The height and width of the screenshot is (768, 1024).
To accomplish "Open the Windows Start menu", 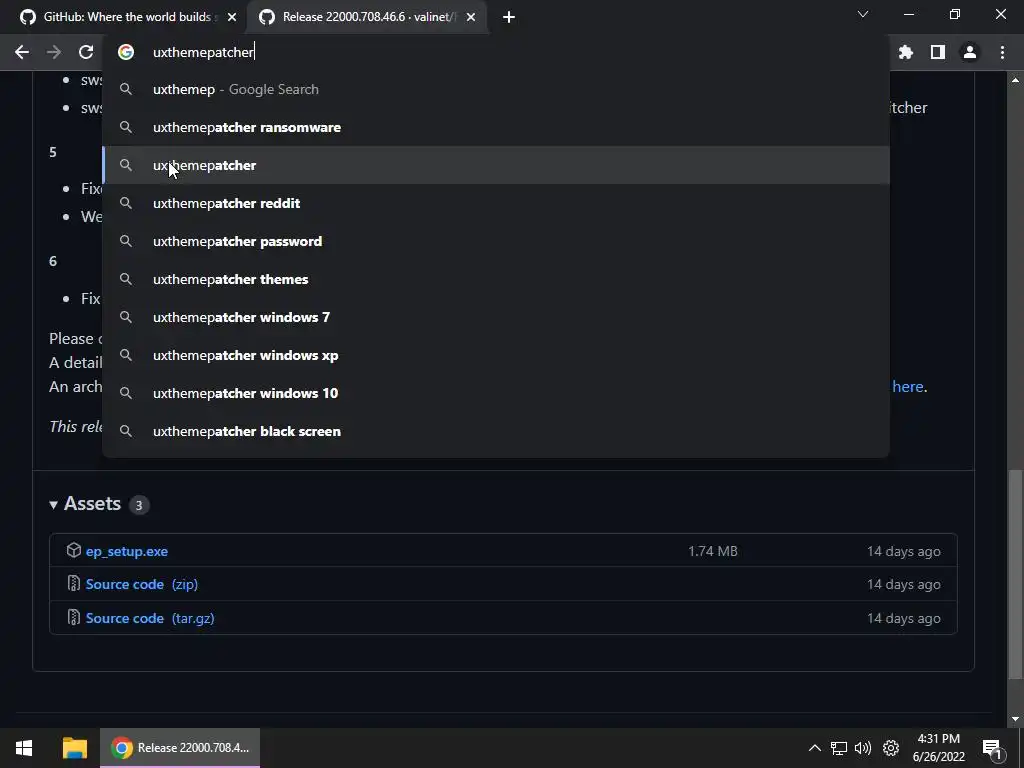I will click(24, 748).
